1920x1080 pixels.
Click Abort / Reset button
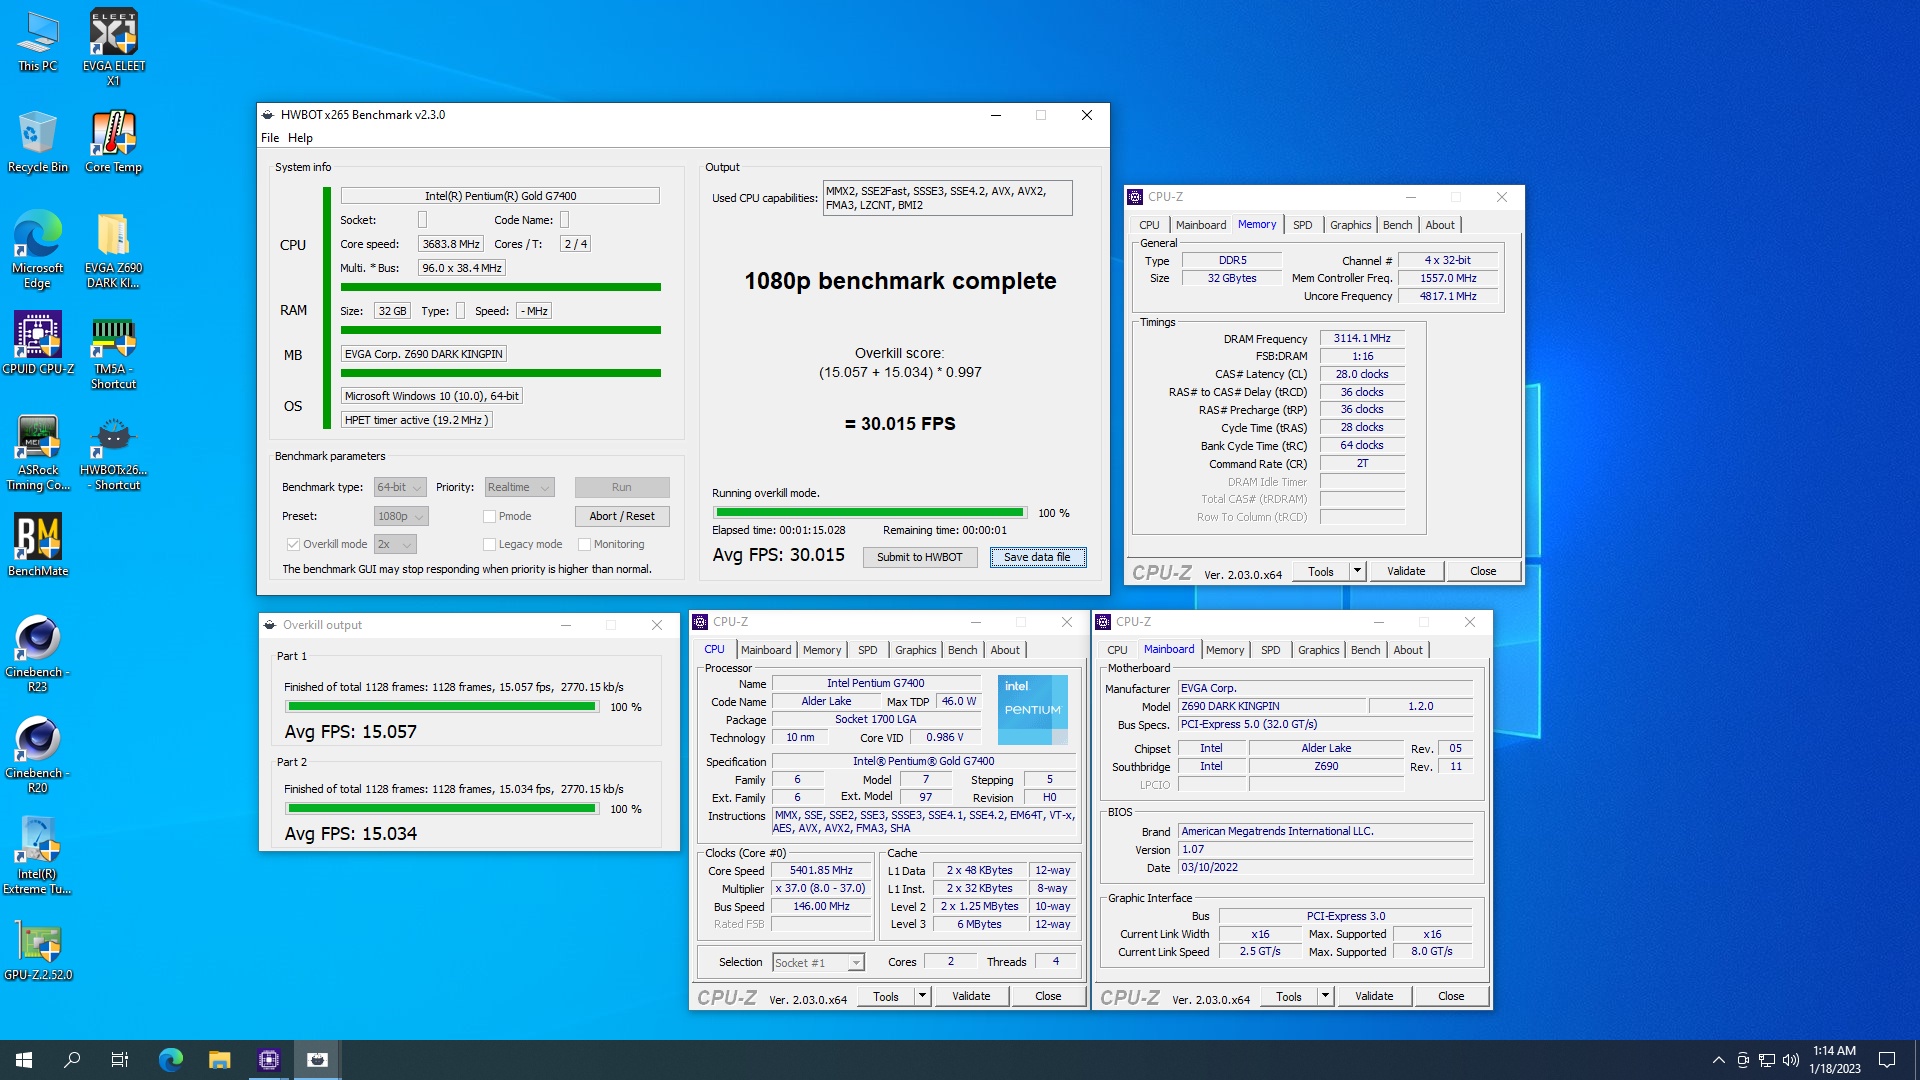(622, 516)
